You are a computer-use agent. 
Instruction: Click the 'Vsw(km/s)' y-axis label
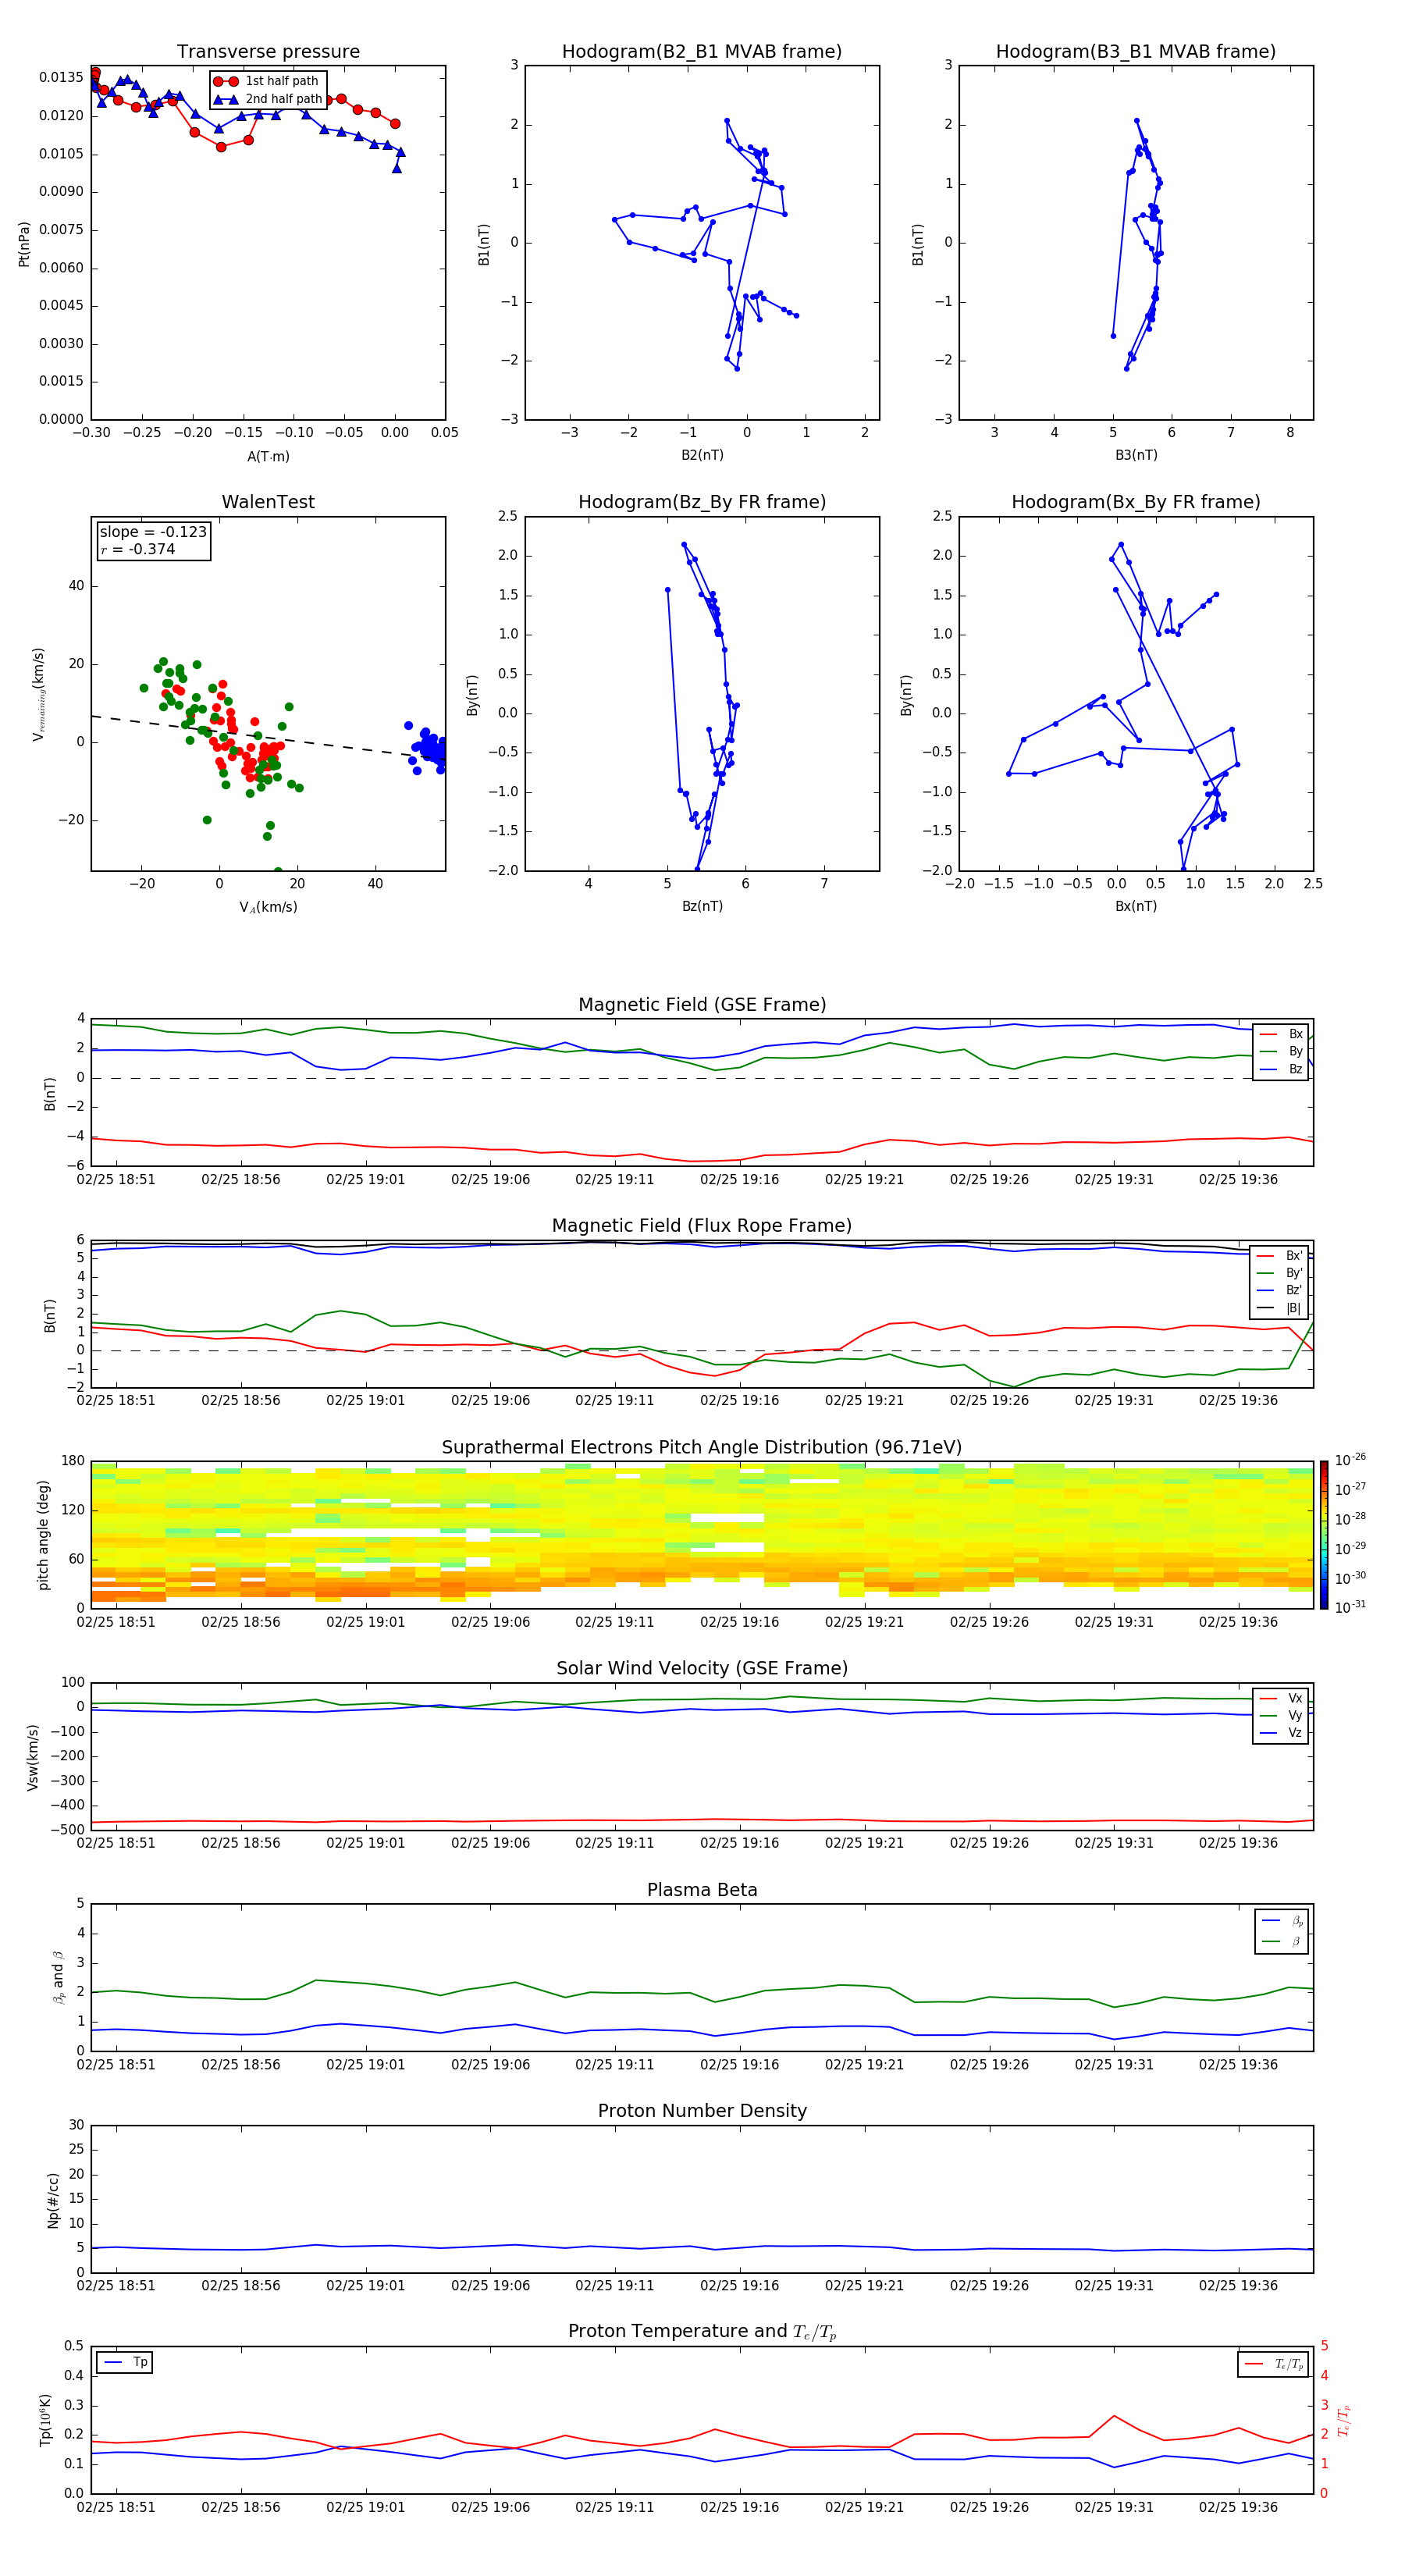tap(33, 1757)
